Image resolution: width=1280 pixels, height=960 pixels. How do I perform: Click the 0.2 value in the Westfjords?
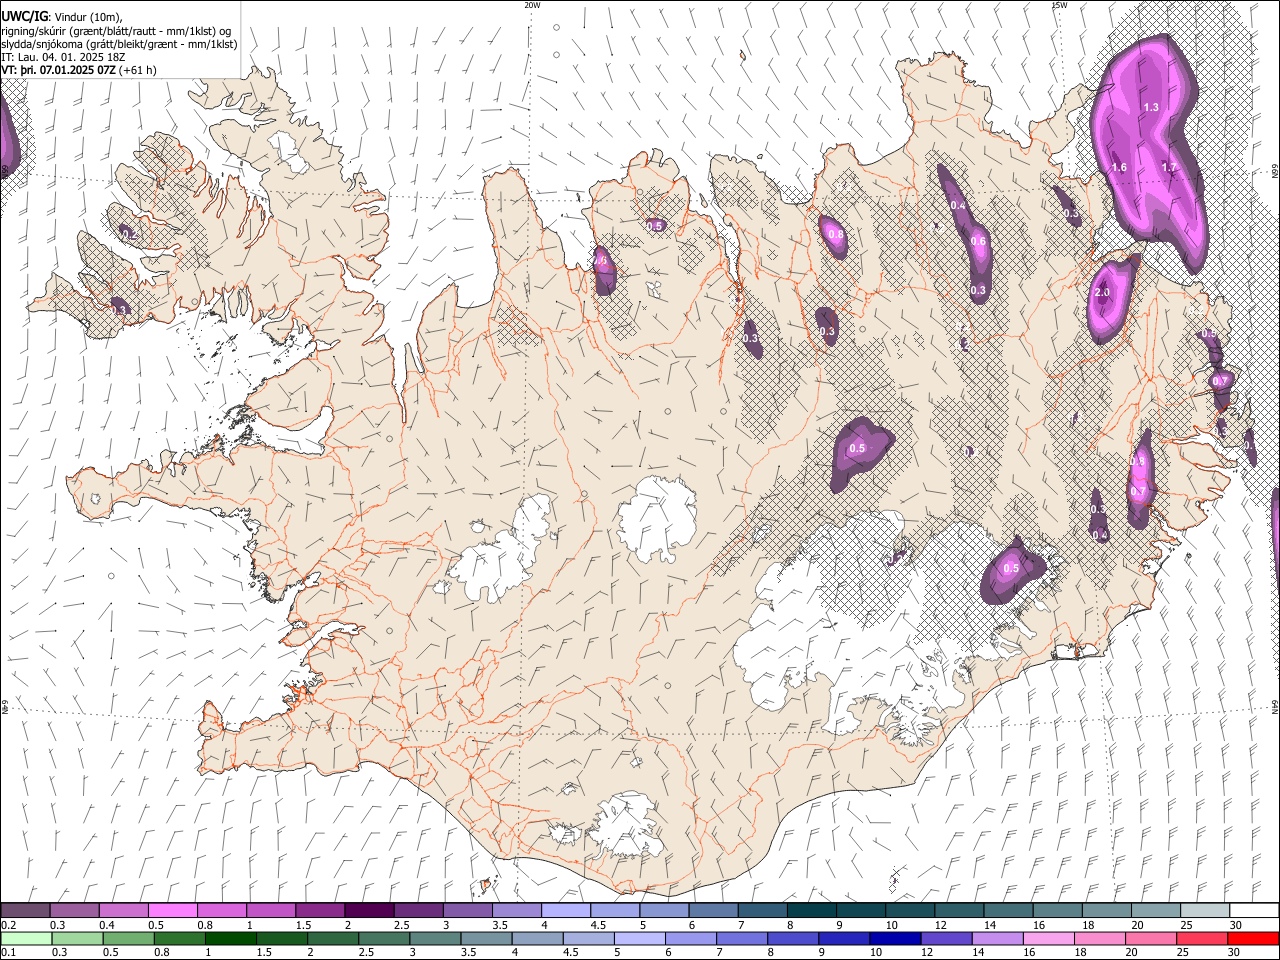[129, 234]
